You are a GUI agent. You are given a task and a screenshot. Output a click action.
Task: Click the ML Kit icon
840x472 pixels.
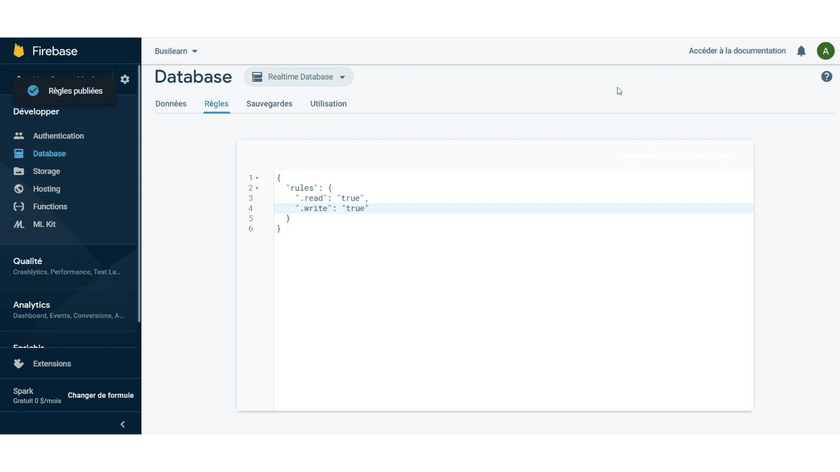pyautogui.click(x=19, y=224)
